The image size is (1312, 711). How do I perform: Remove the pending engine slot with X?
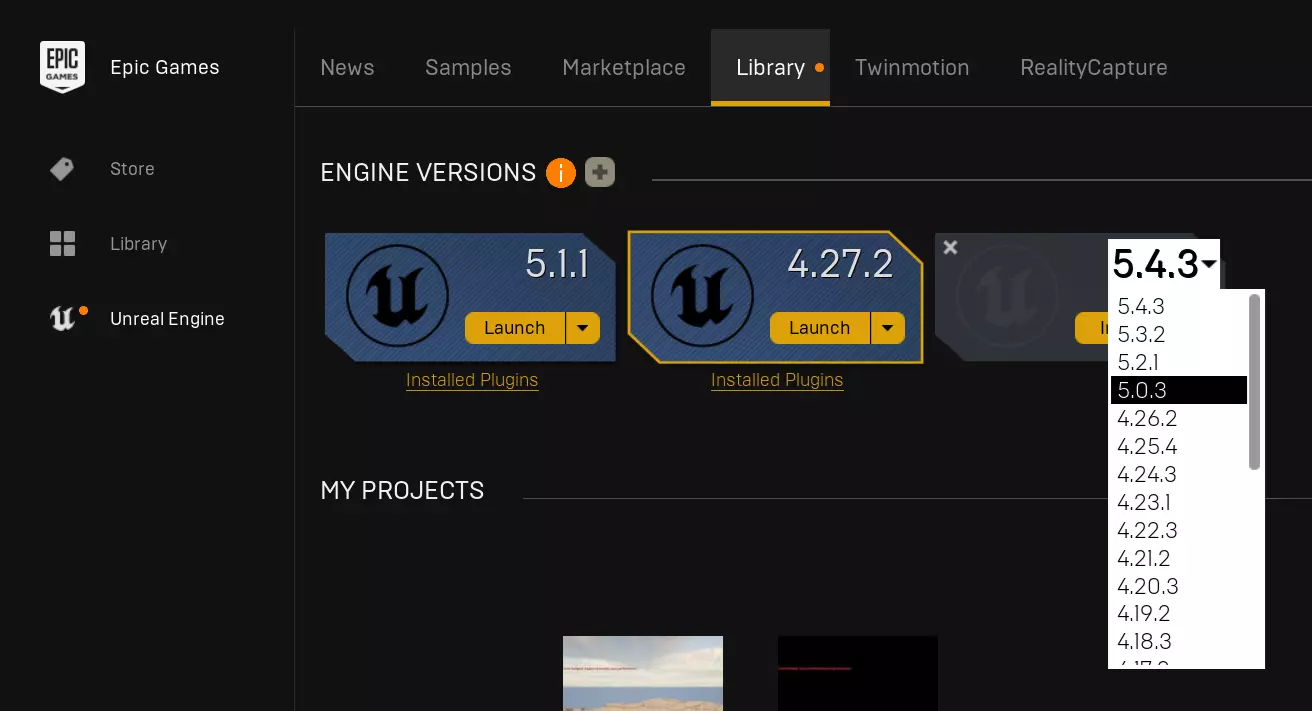point(950,247)
